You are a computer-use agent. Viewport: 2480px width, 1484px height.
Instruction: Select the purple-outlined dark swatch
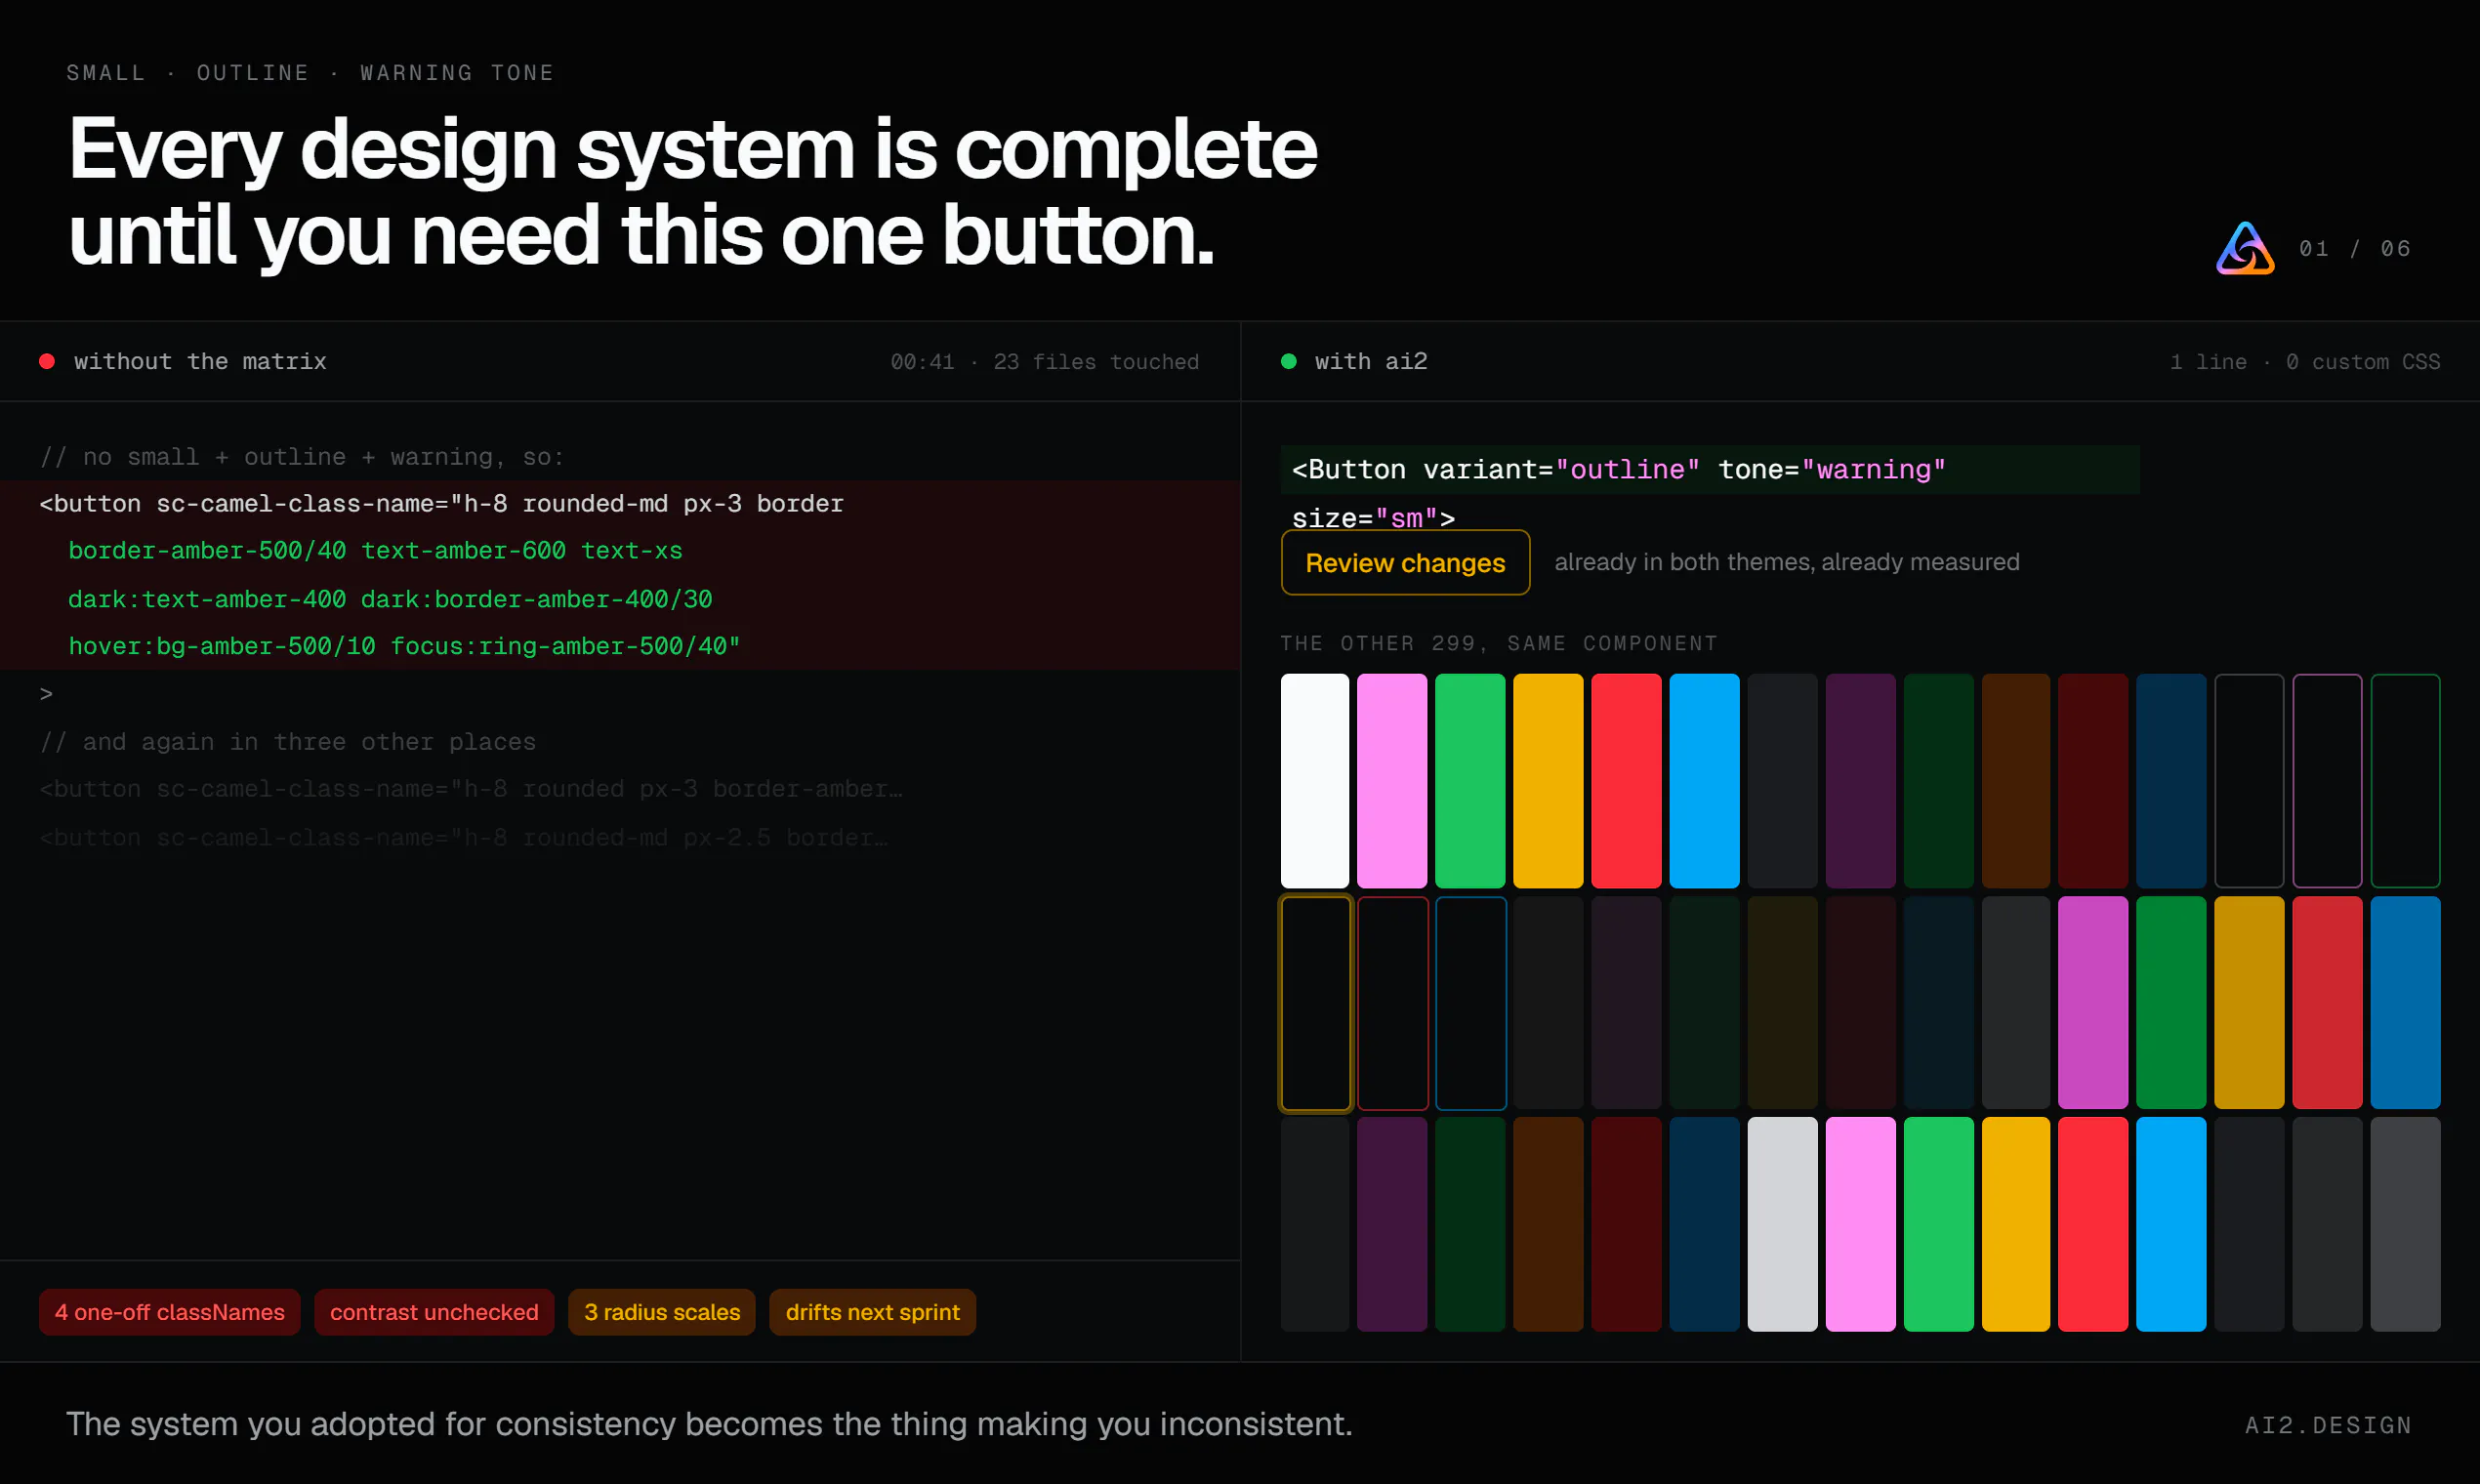tap(2327, 781)
